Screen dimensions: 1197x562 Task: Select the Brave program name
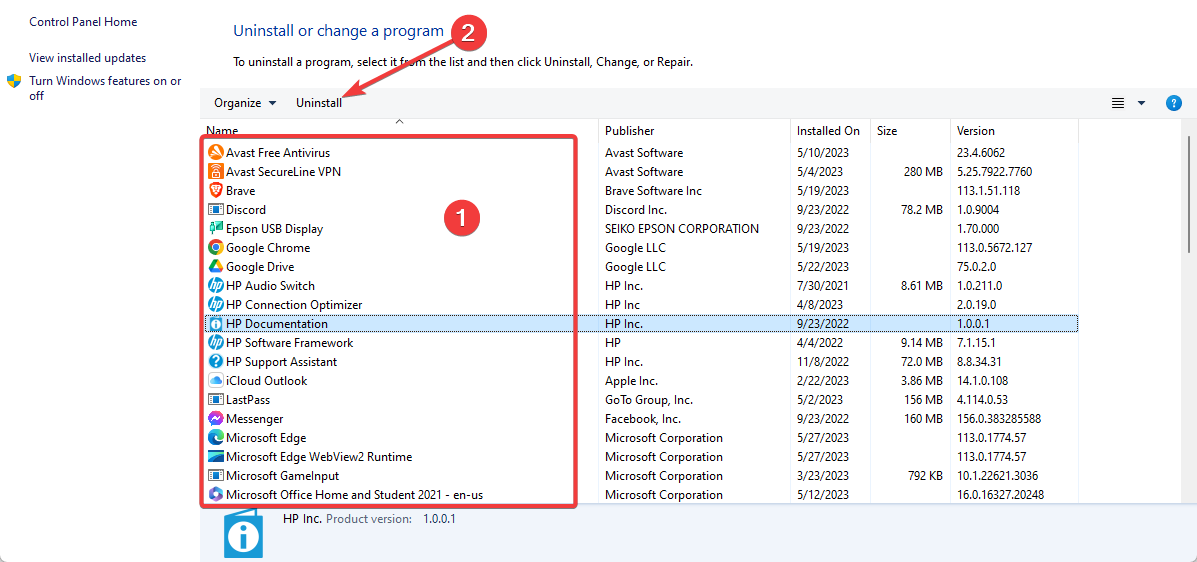[240, 191]
